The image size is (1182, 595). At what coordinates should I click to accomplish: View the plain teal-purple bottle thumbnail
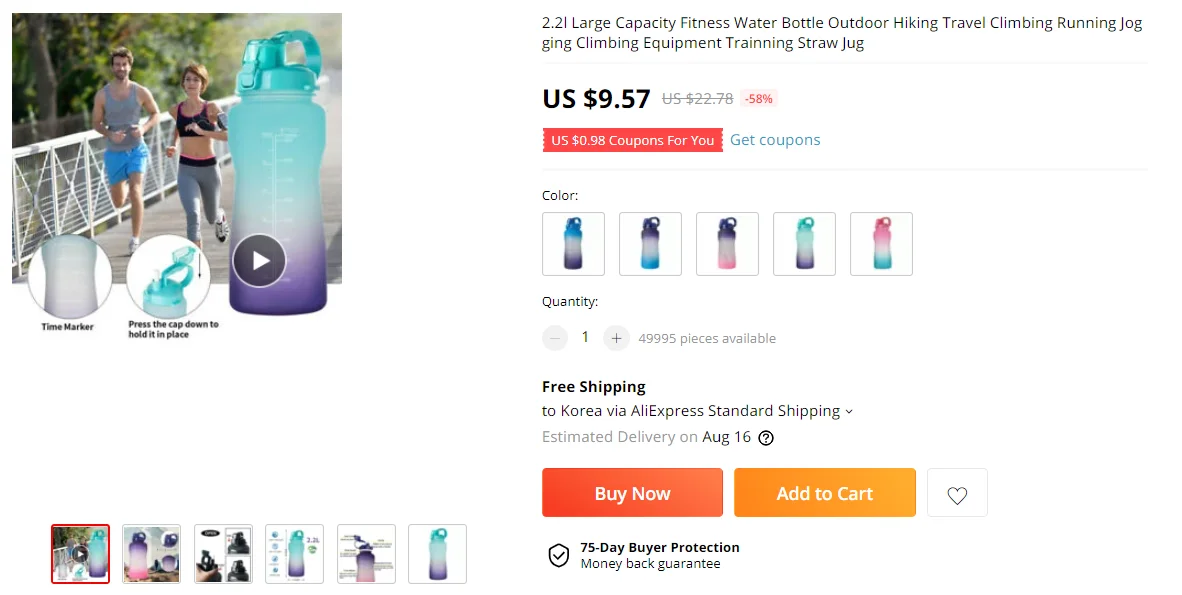437,554
